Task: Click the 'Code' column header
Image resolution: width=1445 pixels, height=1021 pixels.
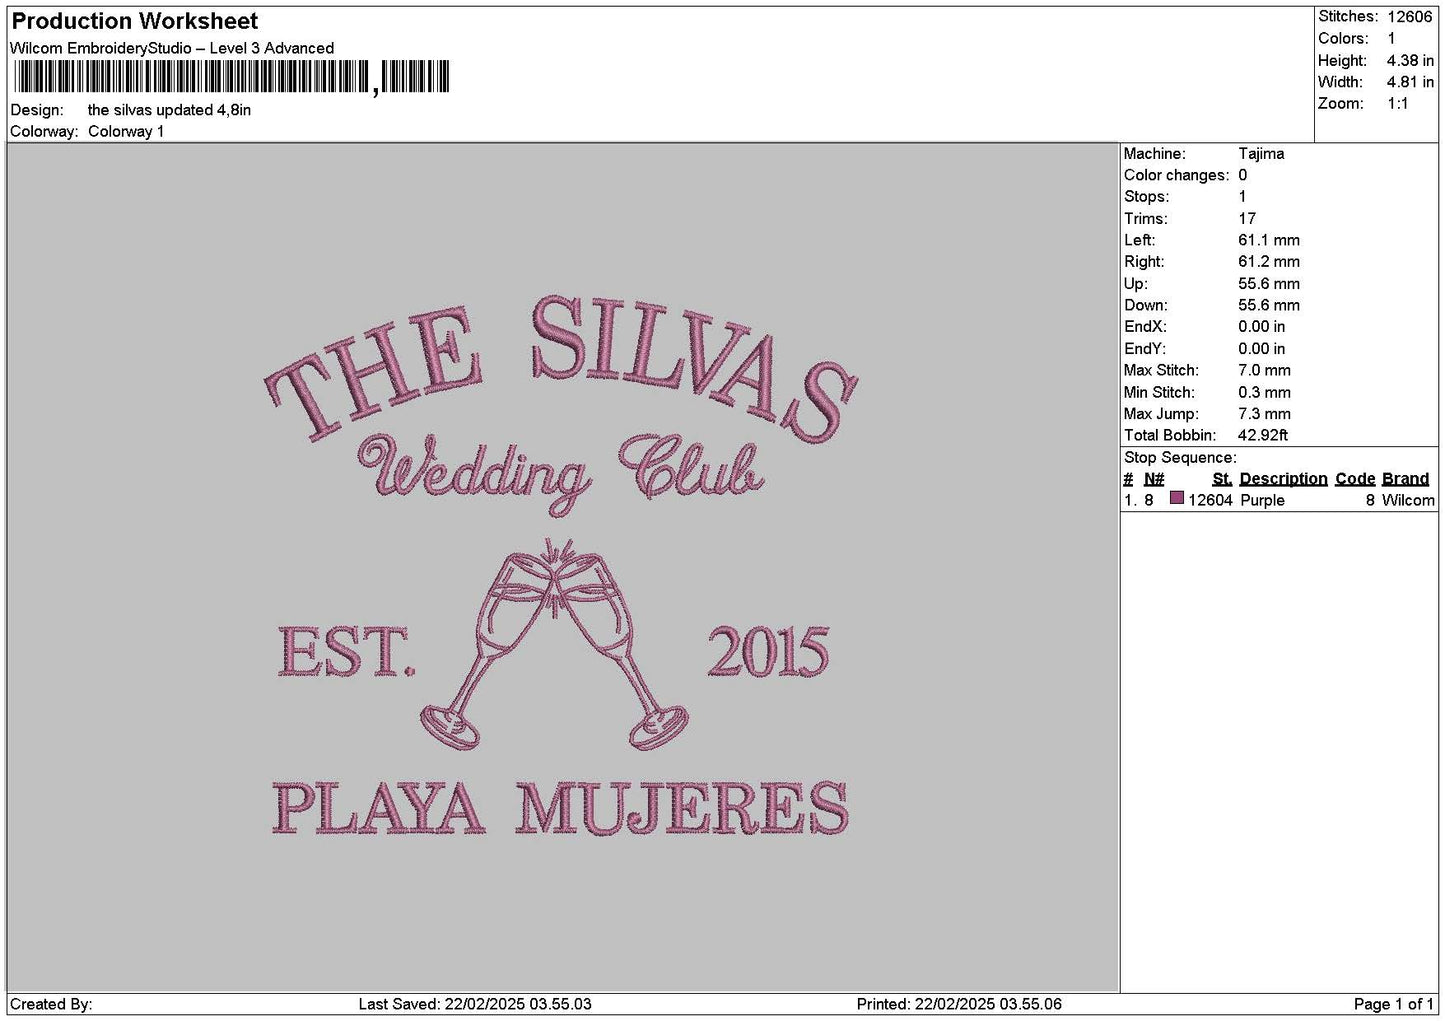Action: pyautogui.click(x=1355, y=478)
